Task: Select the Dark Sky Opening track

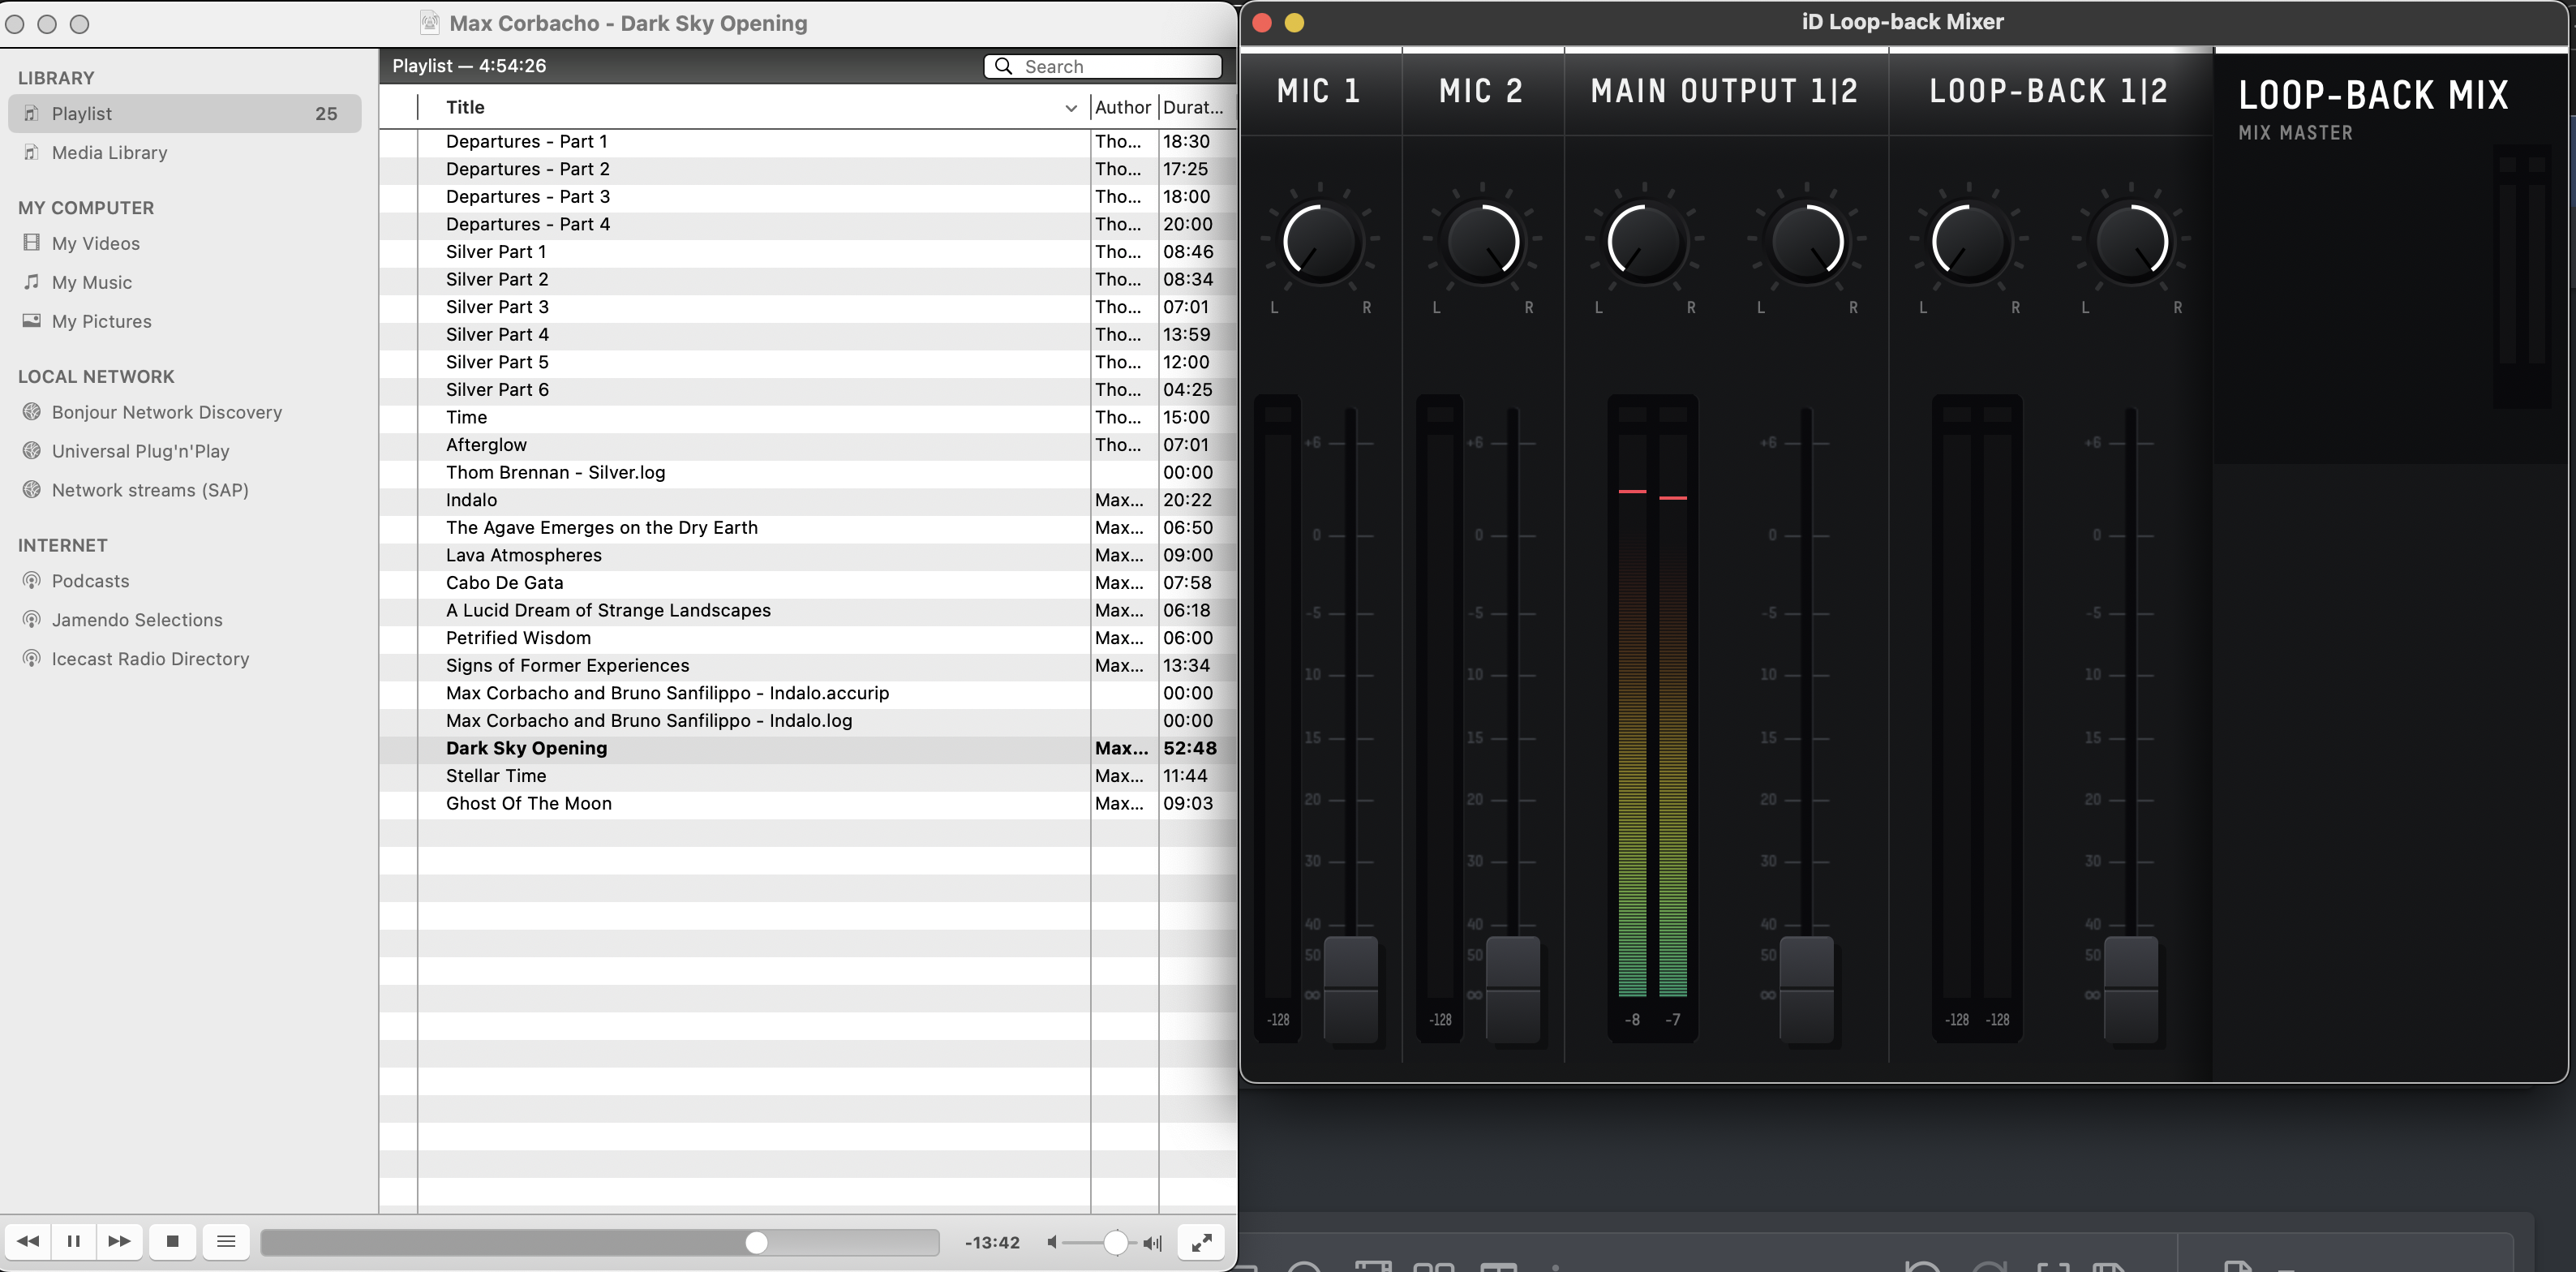Action: [x=527, y=747]
